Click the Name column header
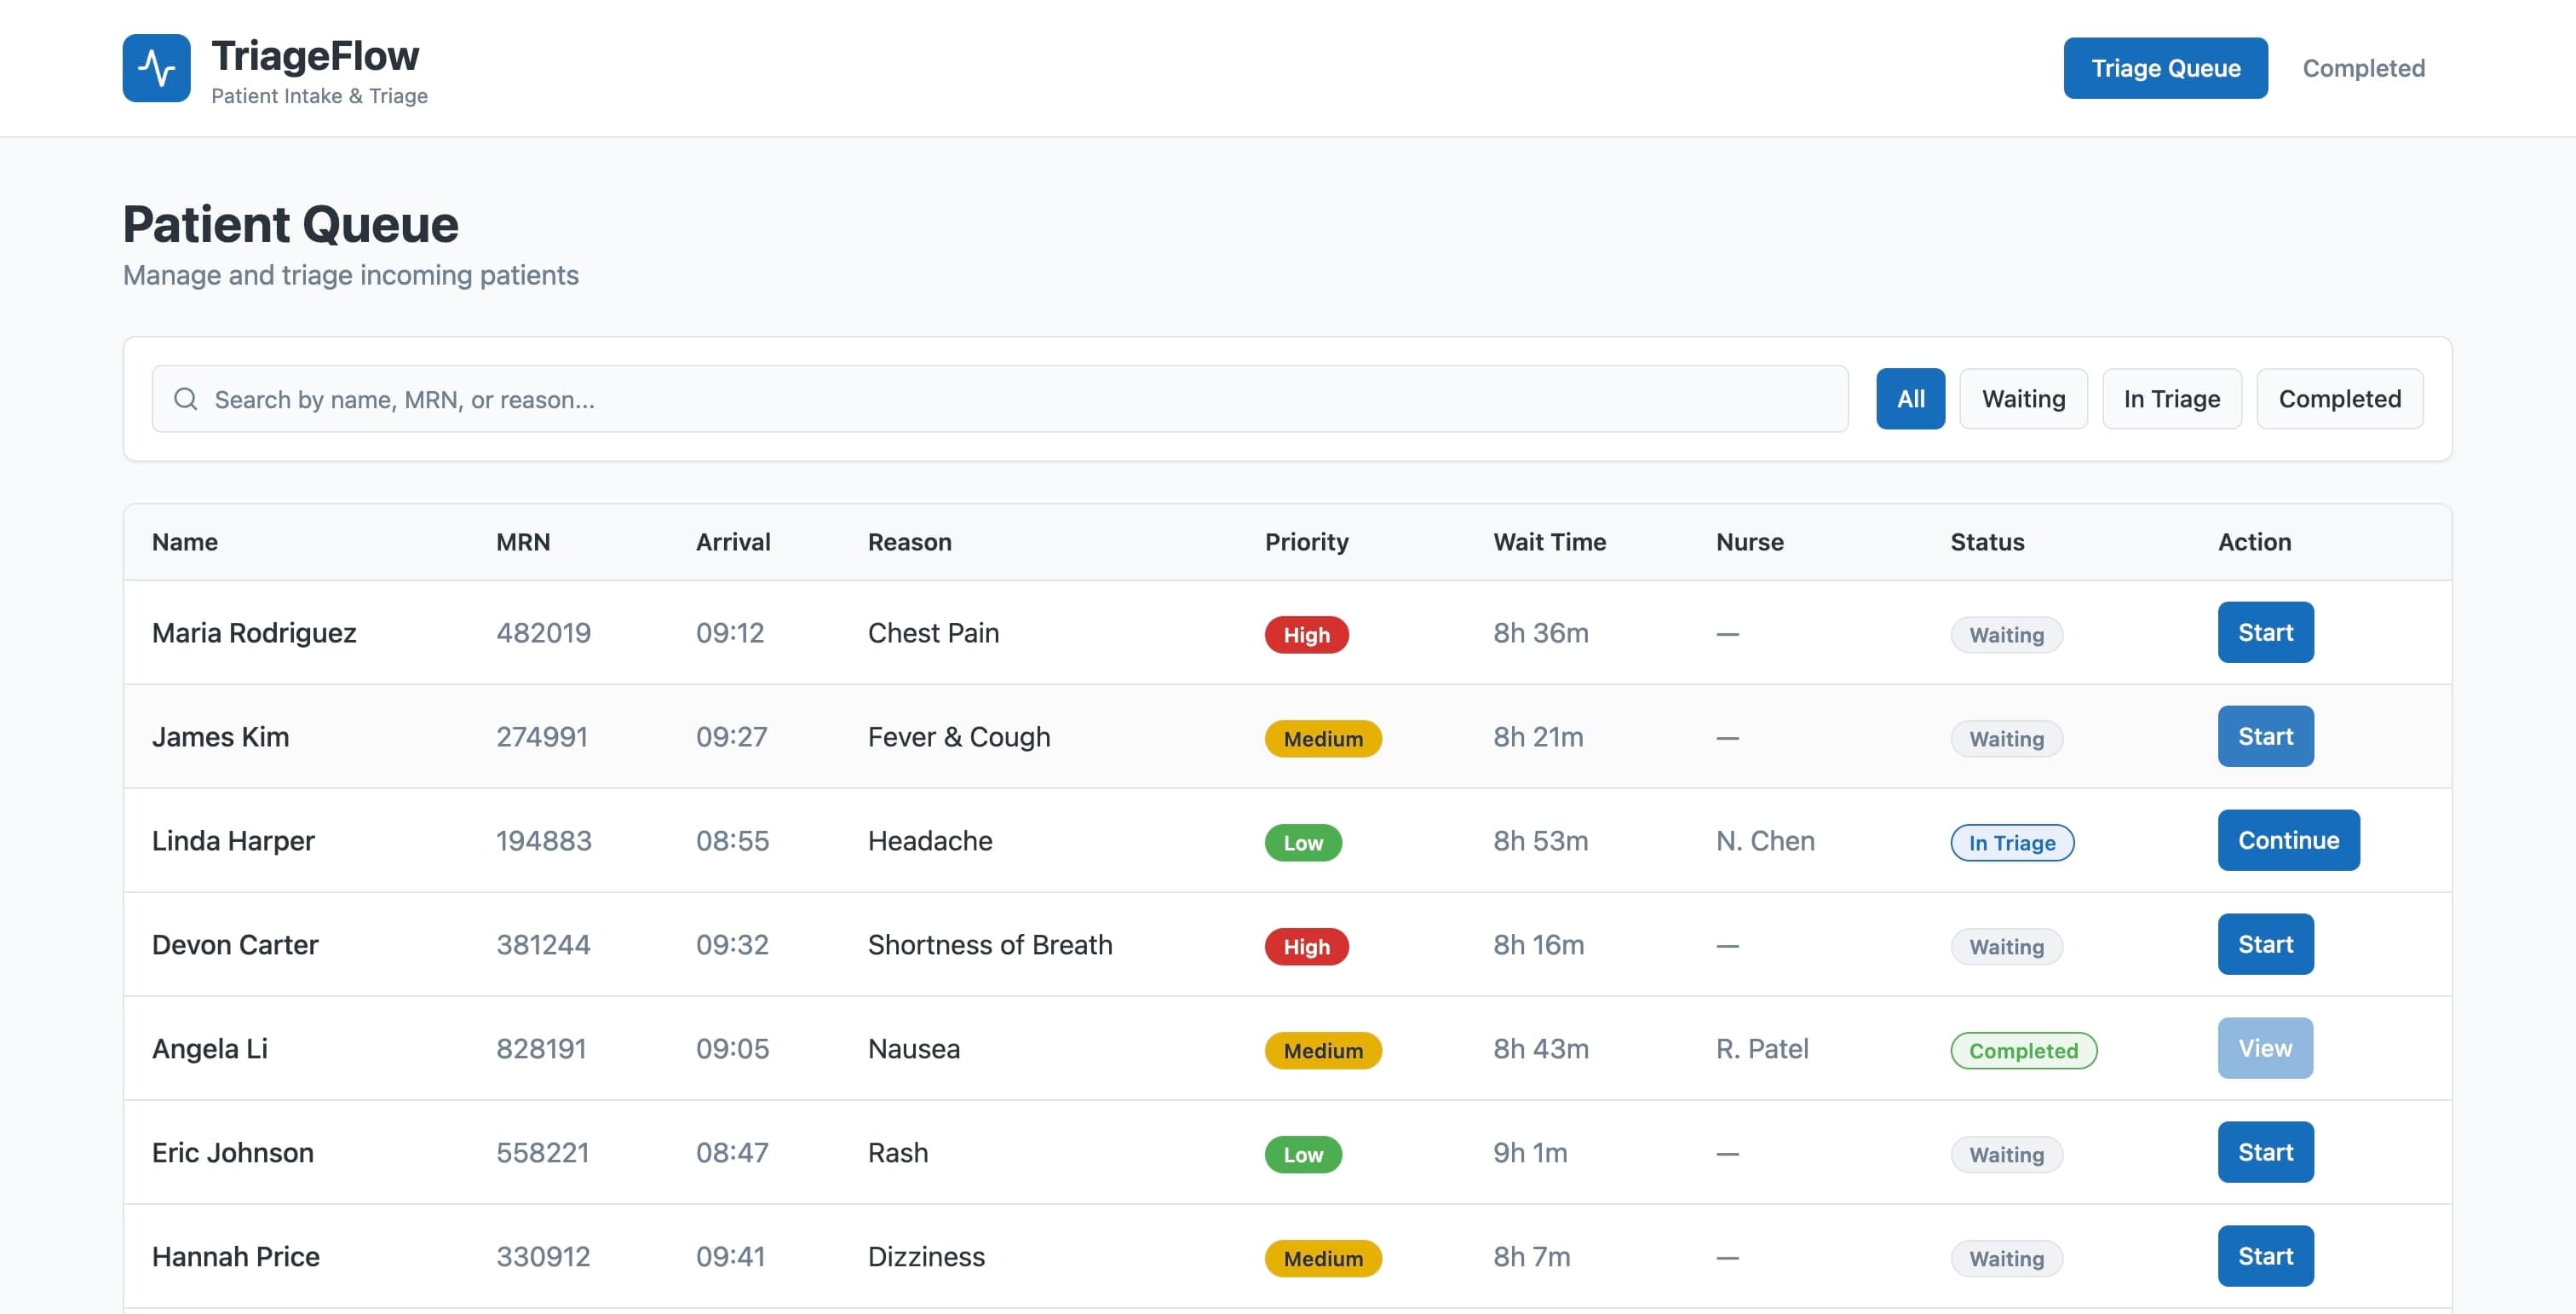The image size is (2576, 1314). point(185,542)
